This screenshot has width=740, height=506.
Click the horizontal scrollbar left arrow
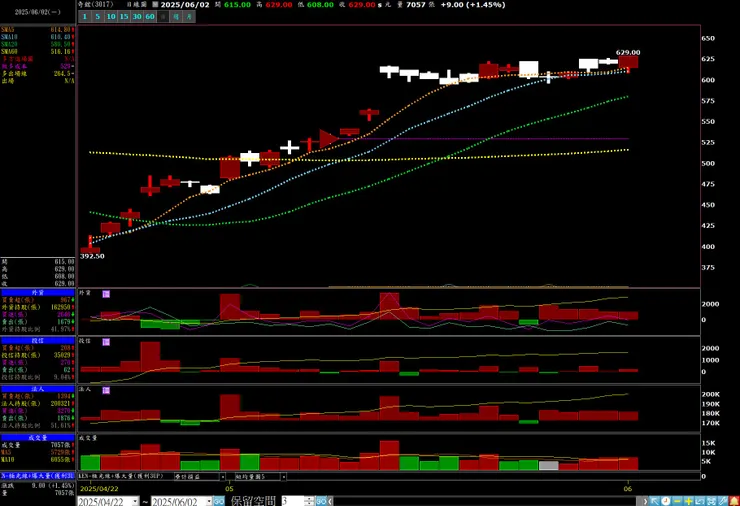pos(330,501)
